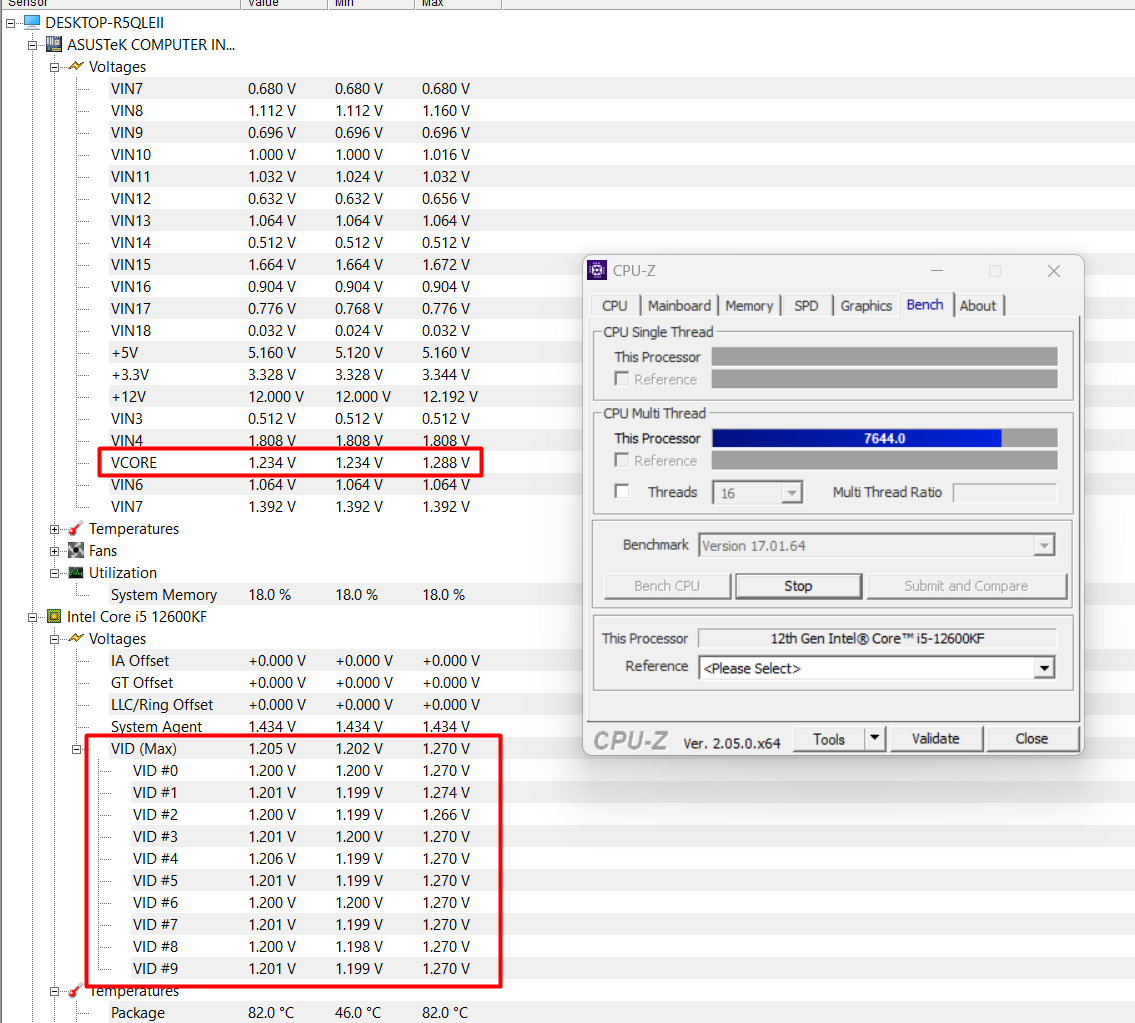Open the Threads count dropdown in CPU-Z

coord(792,492)
